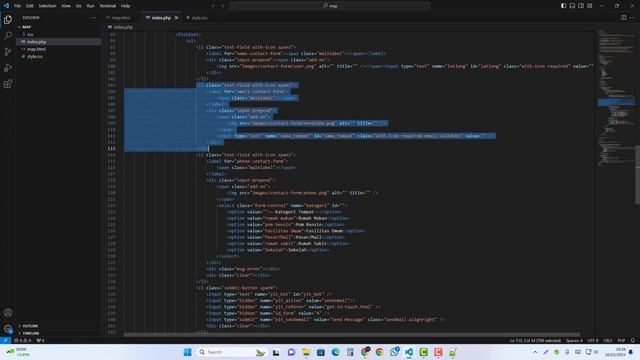Open the Run menu
Image resolution: width=640 pixels, height=360 pixels.
click(x=90, y=6)
